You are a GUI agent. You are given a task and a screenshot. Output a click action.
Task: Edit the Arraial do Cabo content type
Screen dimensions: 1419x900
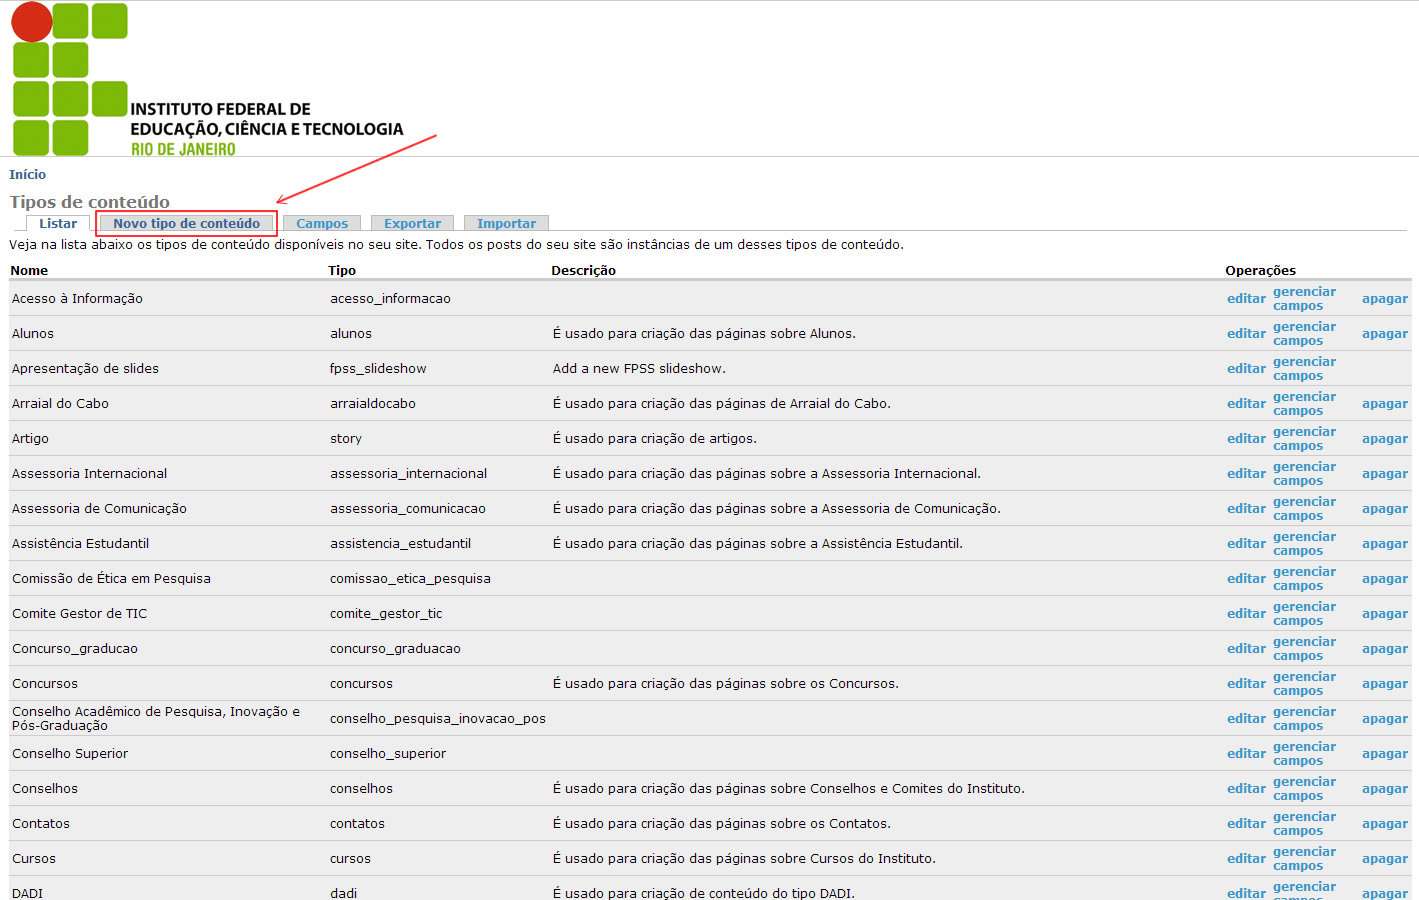[x=1246, y=404]
